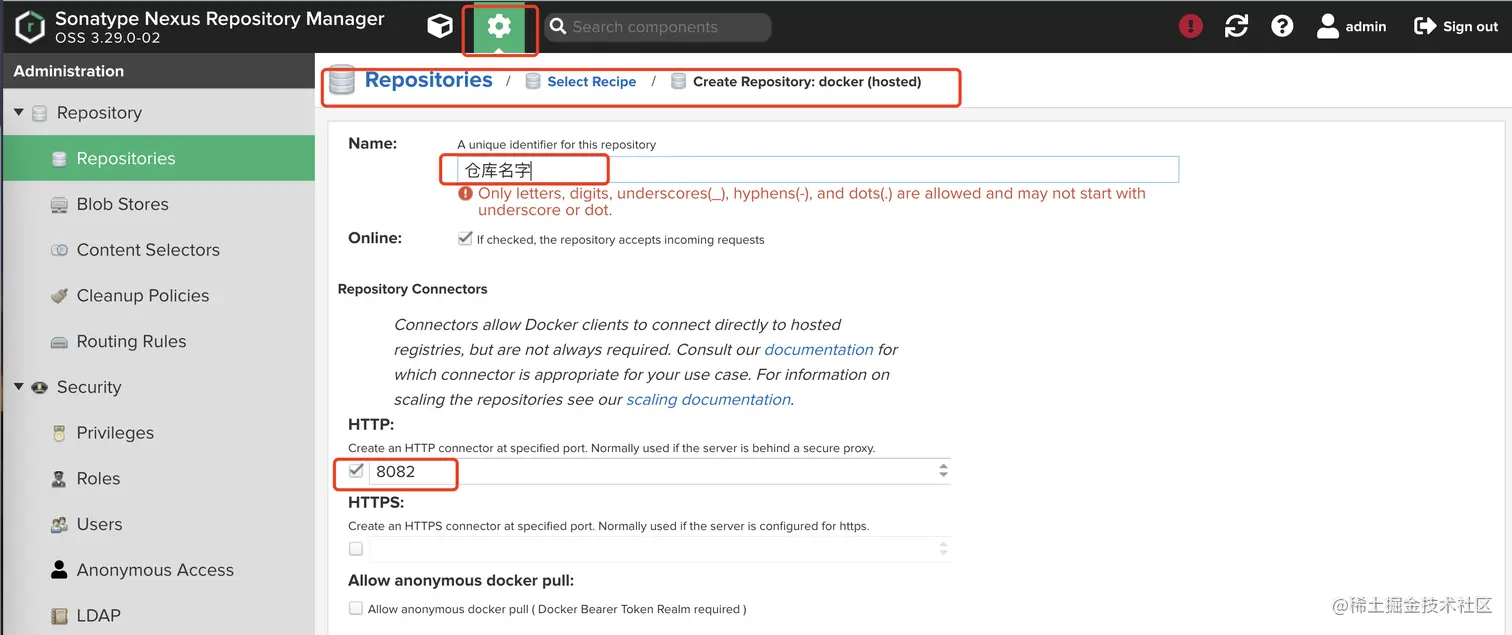
Task: Click the Users icon
Action: coord(59,525)
